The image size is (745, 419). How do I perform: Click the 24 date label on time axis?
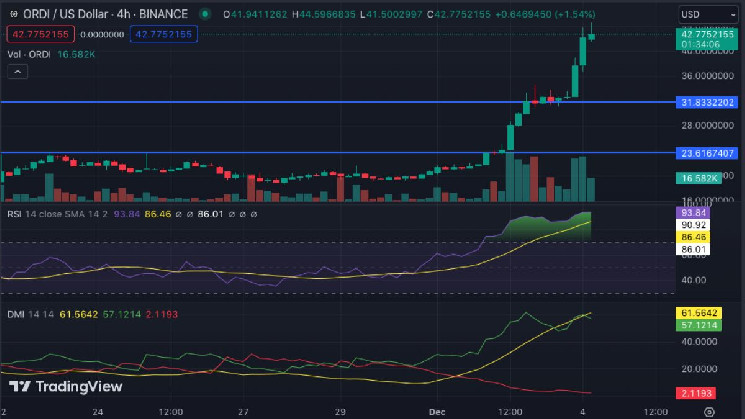[x=97, y=412]
